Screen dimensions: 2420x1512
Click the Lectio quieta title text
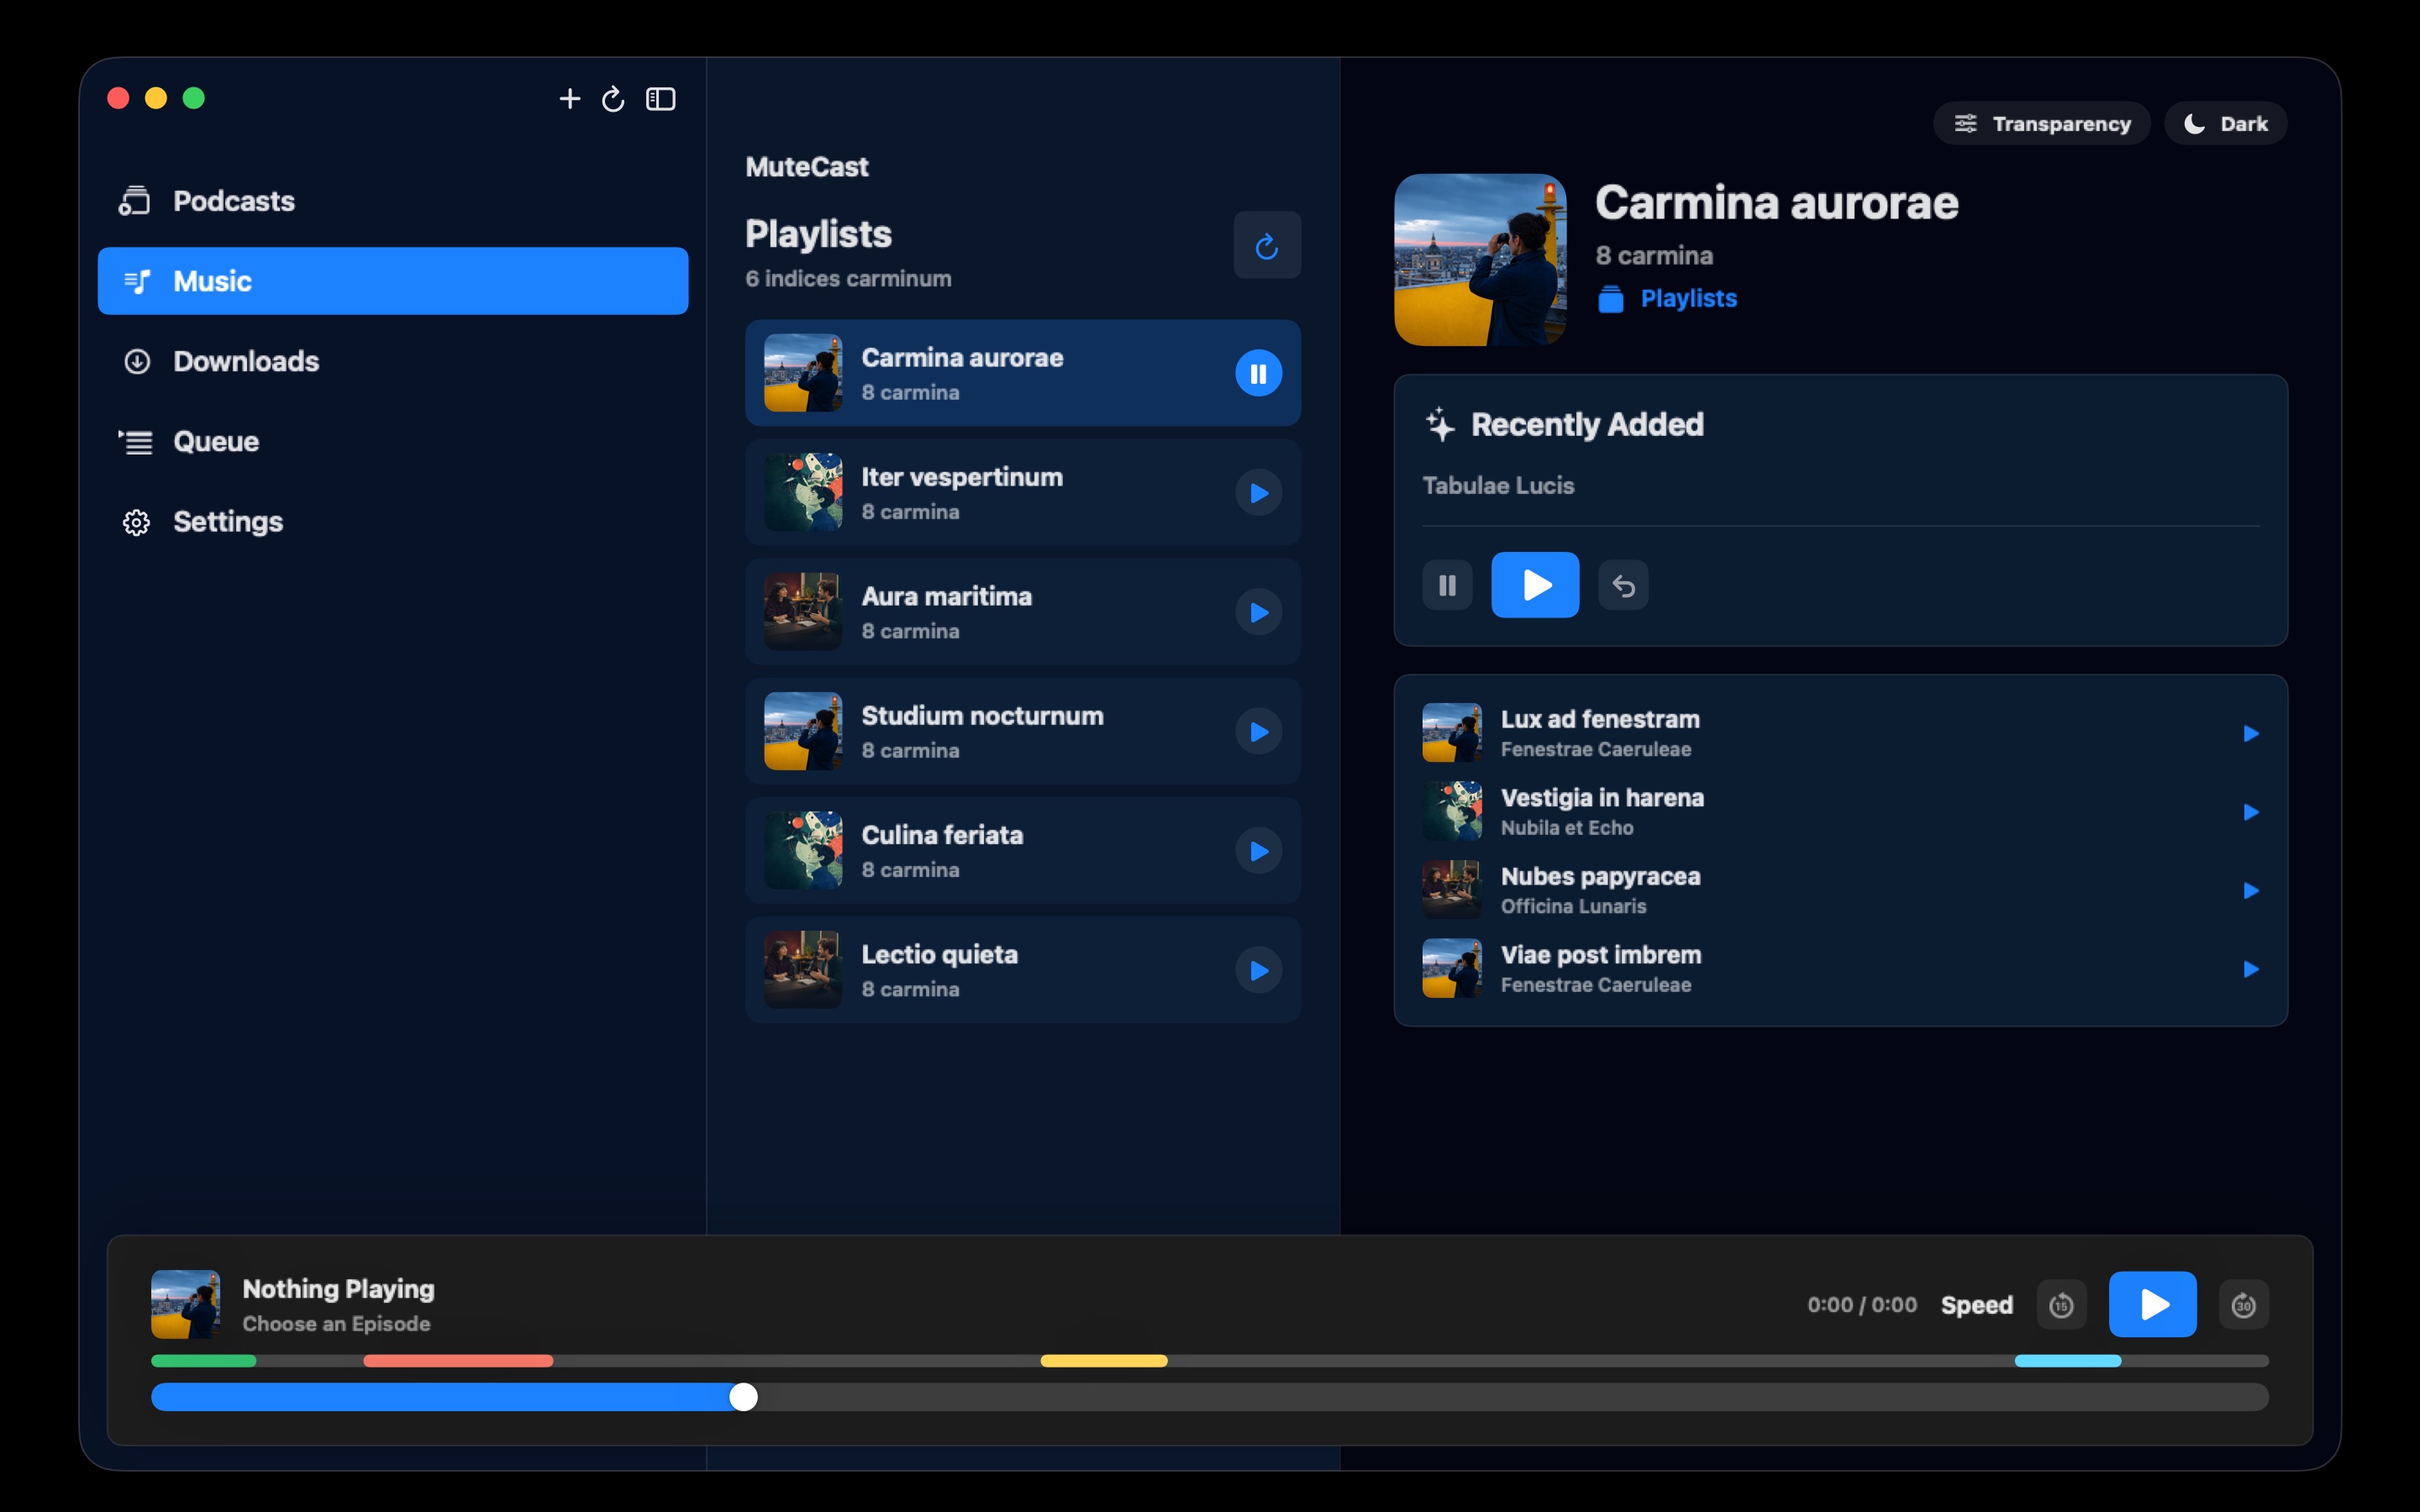coord(939,954)
